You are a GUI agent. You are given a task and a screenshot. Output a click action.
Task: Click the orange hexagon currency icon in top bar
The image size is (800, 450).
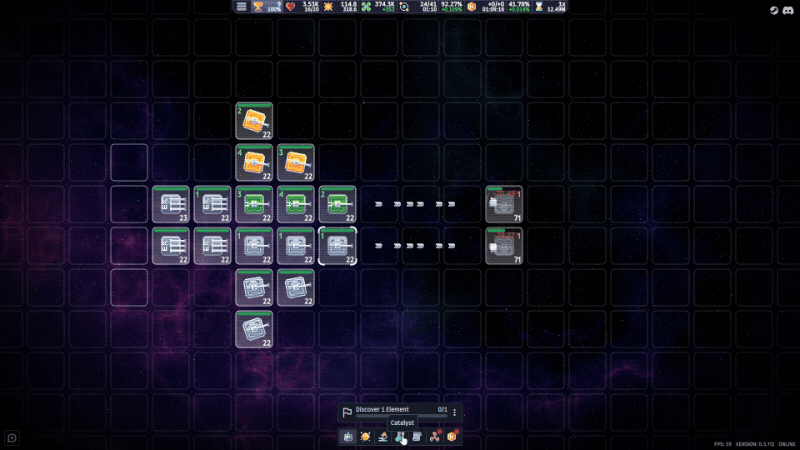[x=471, y=7]
